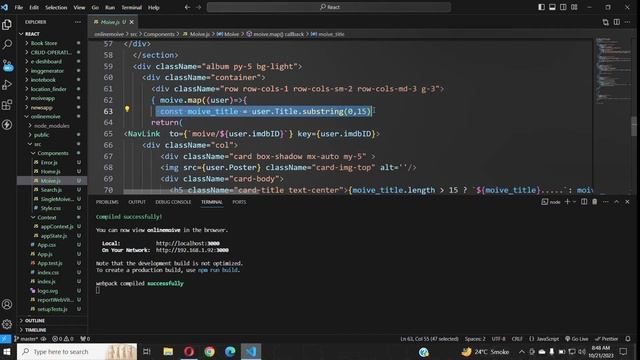The image size is (640, 360).
Task: Open Chrome from the Windows taskbar
Action: pyautogui.click(x=209, y=351)
